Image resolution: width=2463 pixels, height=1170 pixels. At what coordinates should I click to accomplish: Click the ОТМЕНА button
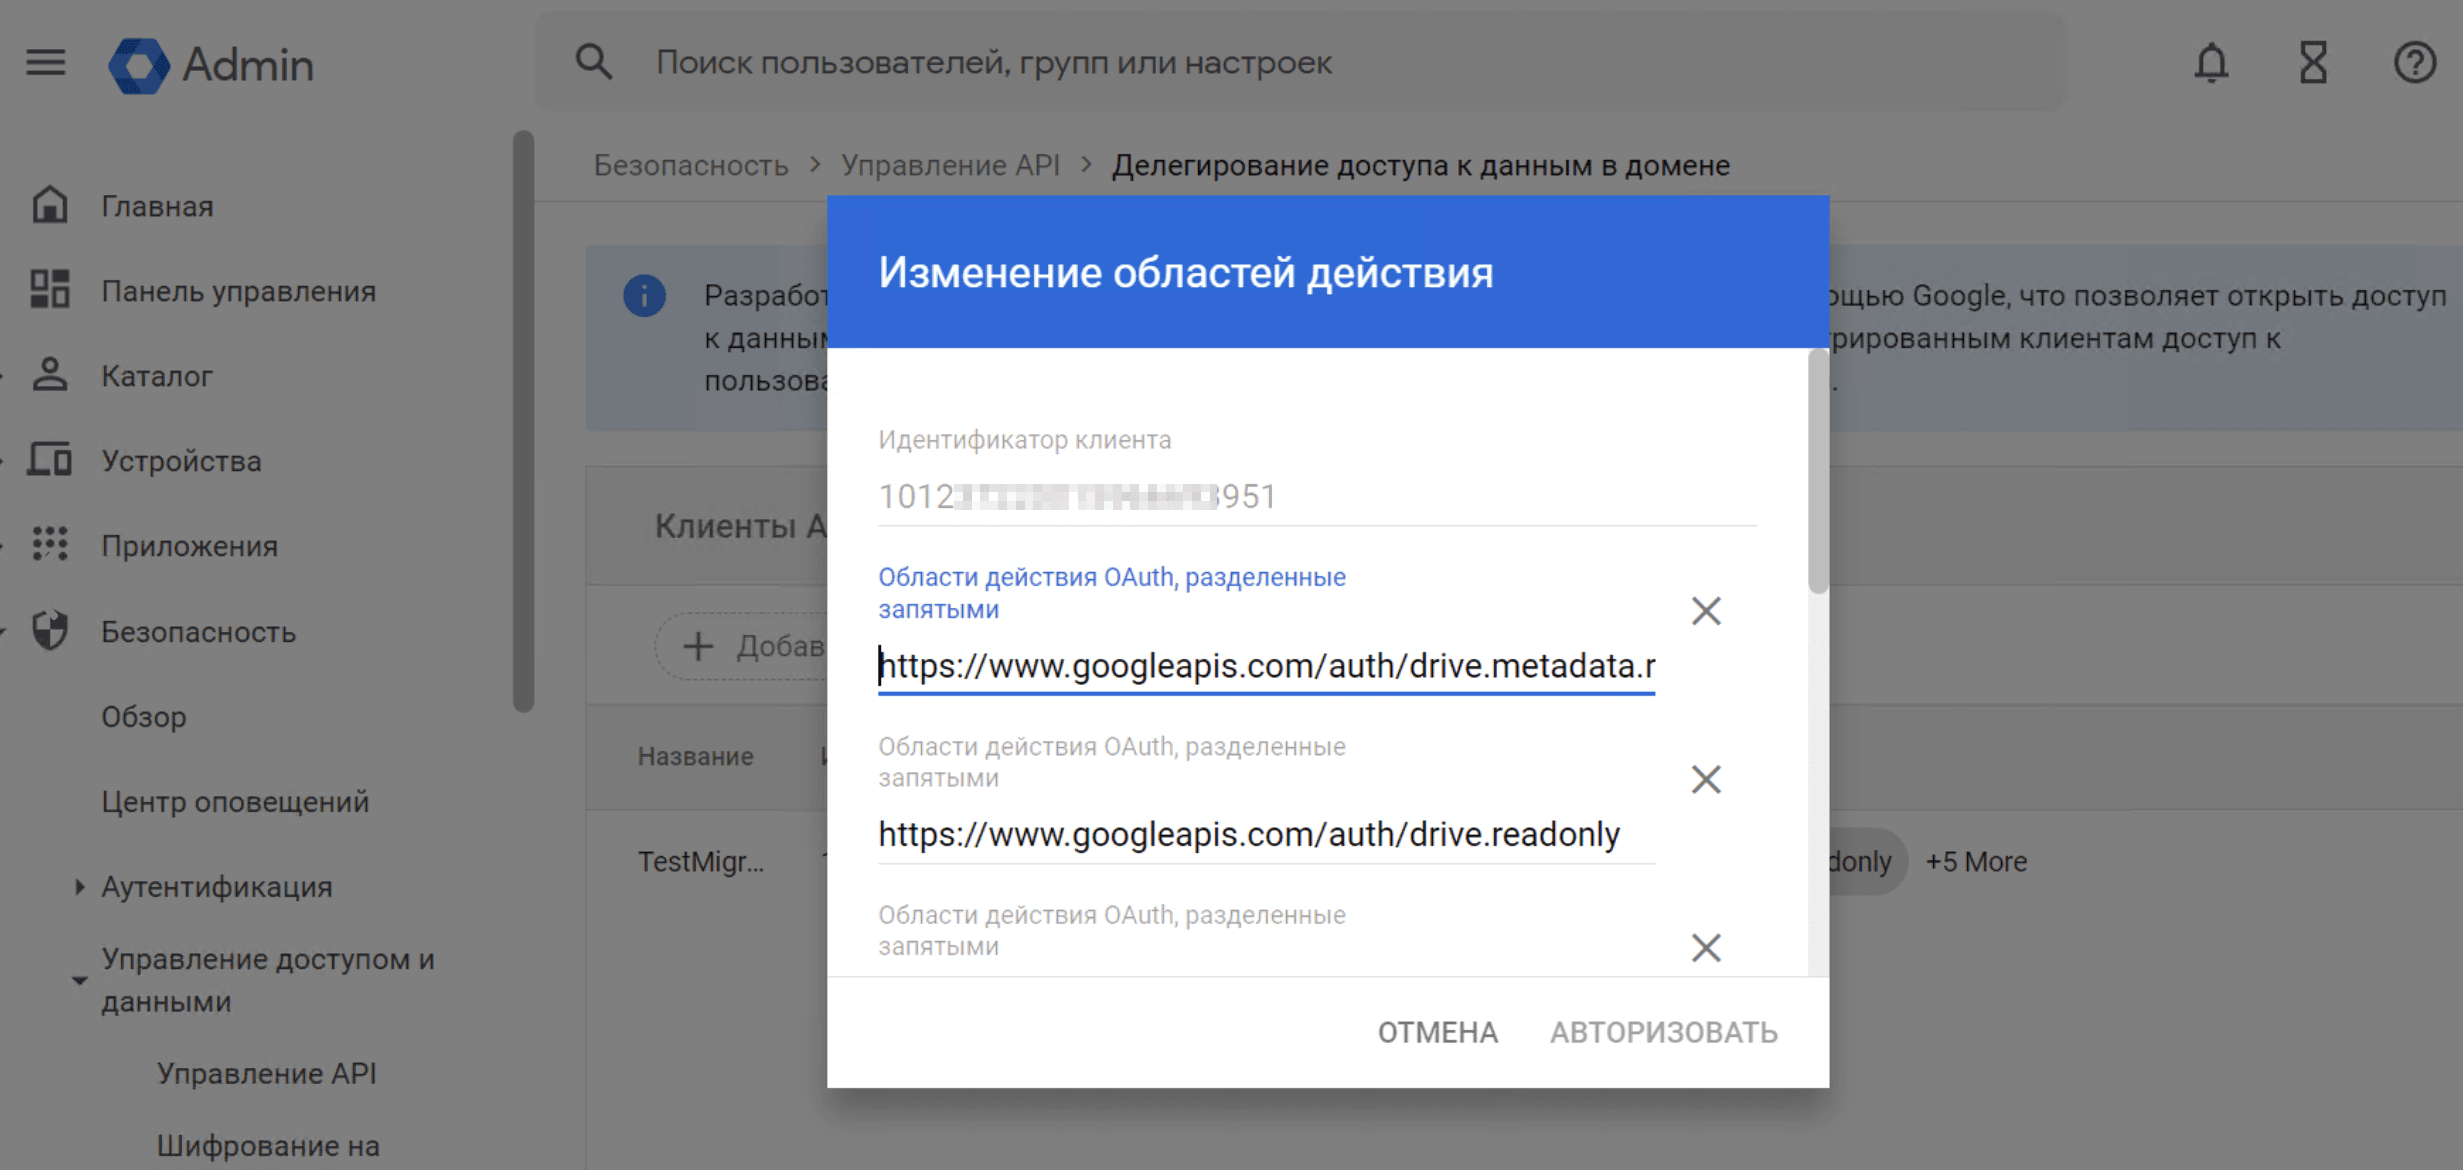(x=1438, y=1032)
